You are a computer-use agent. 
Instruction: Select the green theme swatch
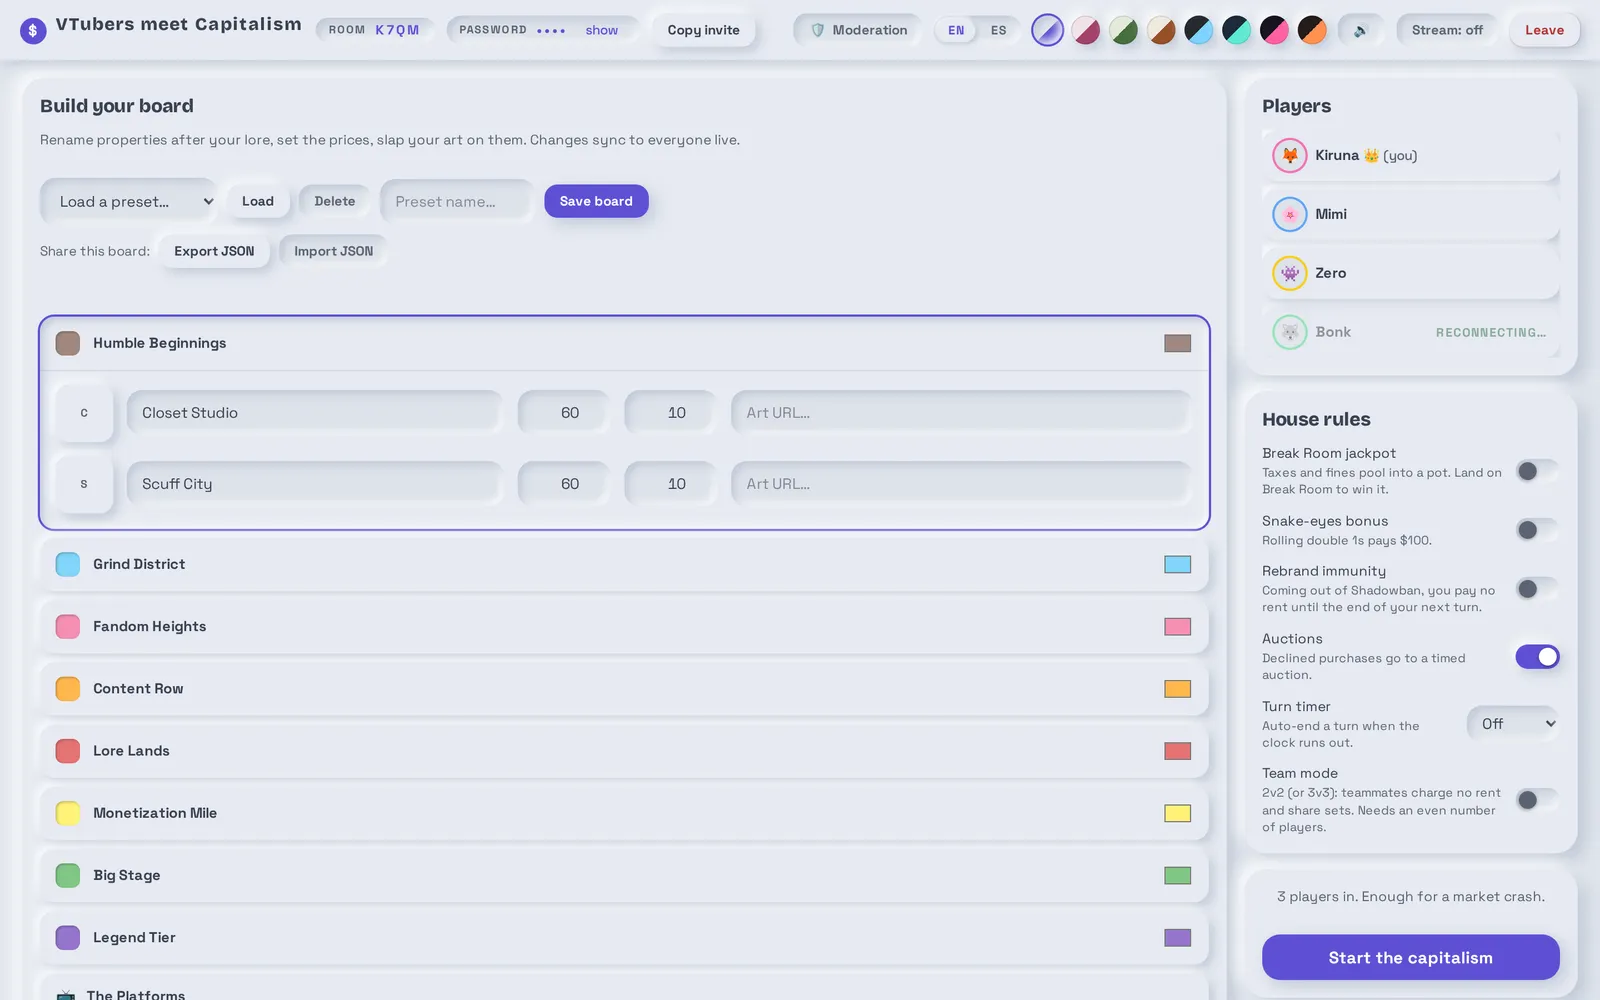[x=1124, y=30]
